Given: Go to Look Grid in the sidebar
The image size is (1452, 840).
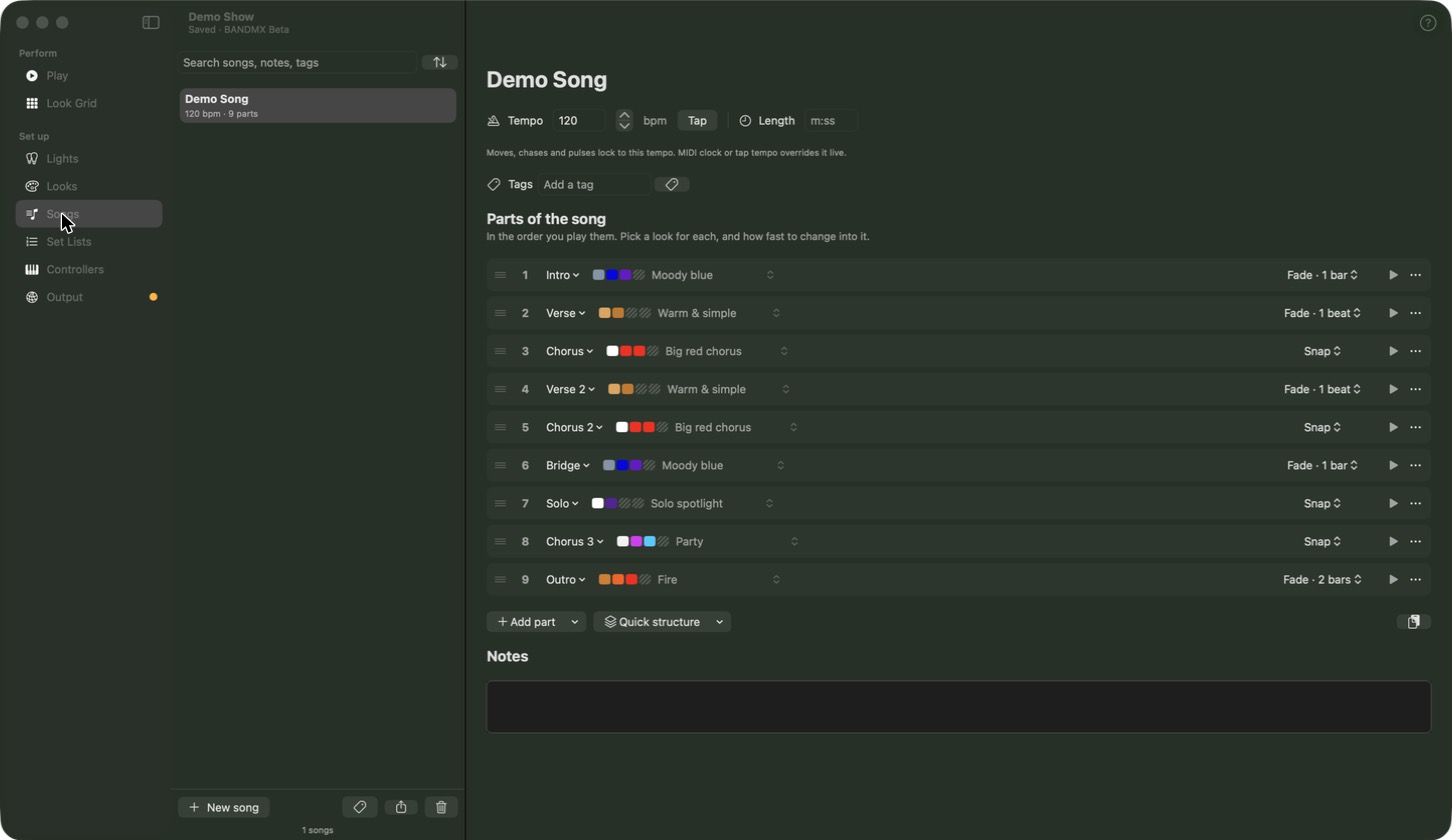Looking at the screenshot, I should (x=89, y=103).
